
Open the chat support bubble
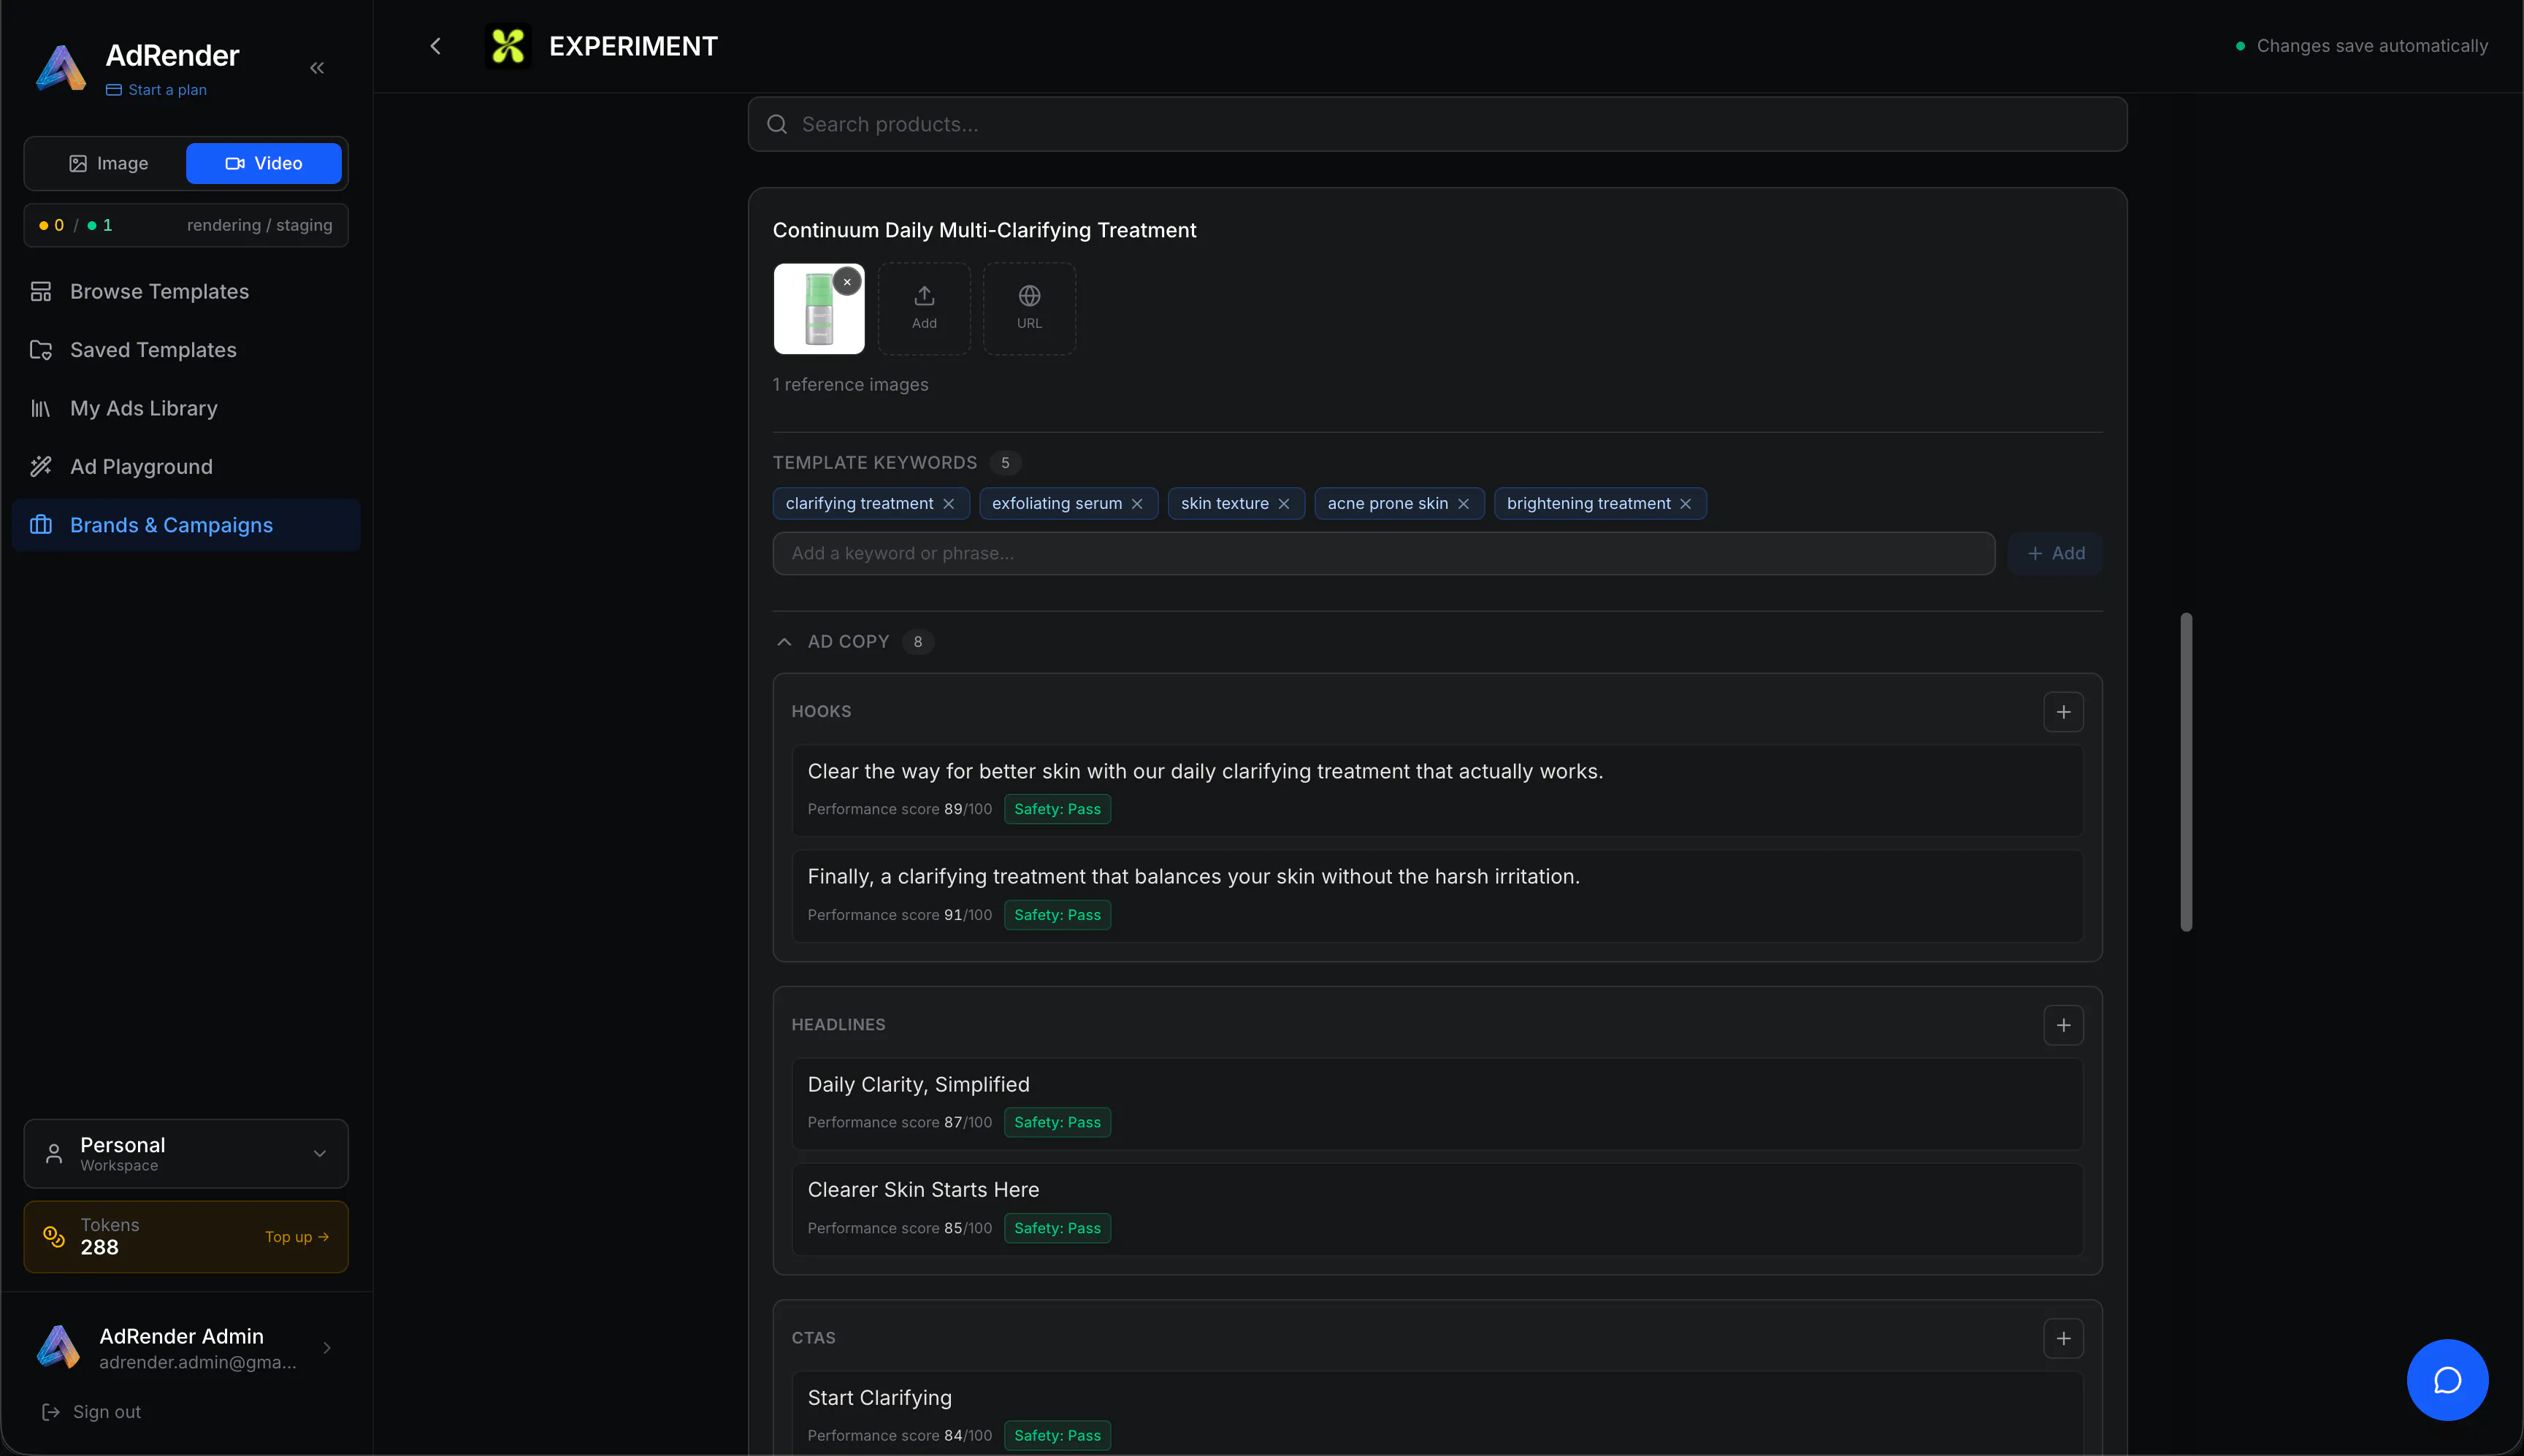[x=2447, y=1380]
